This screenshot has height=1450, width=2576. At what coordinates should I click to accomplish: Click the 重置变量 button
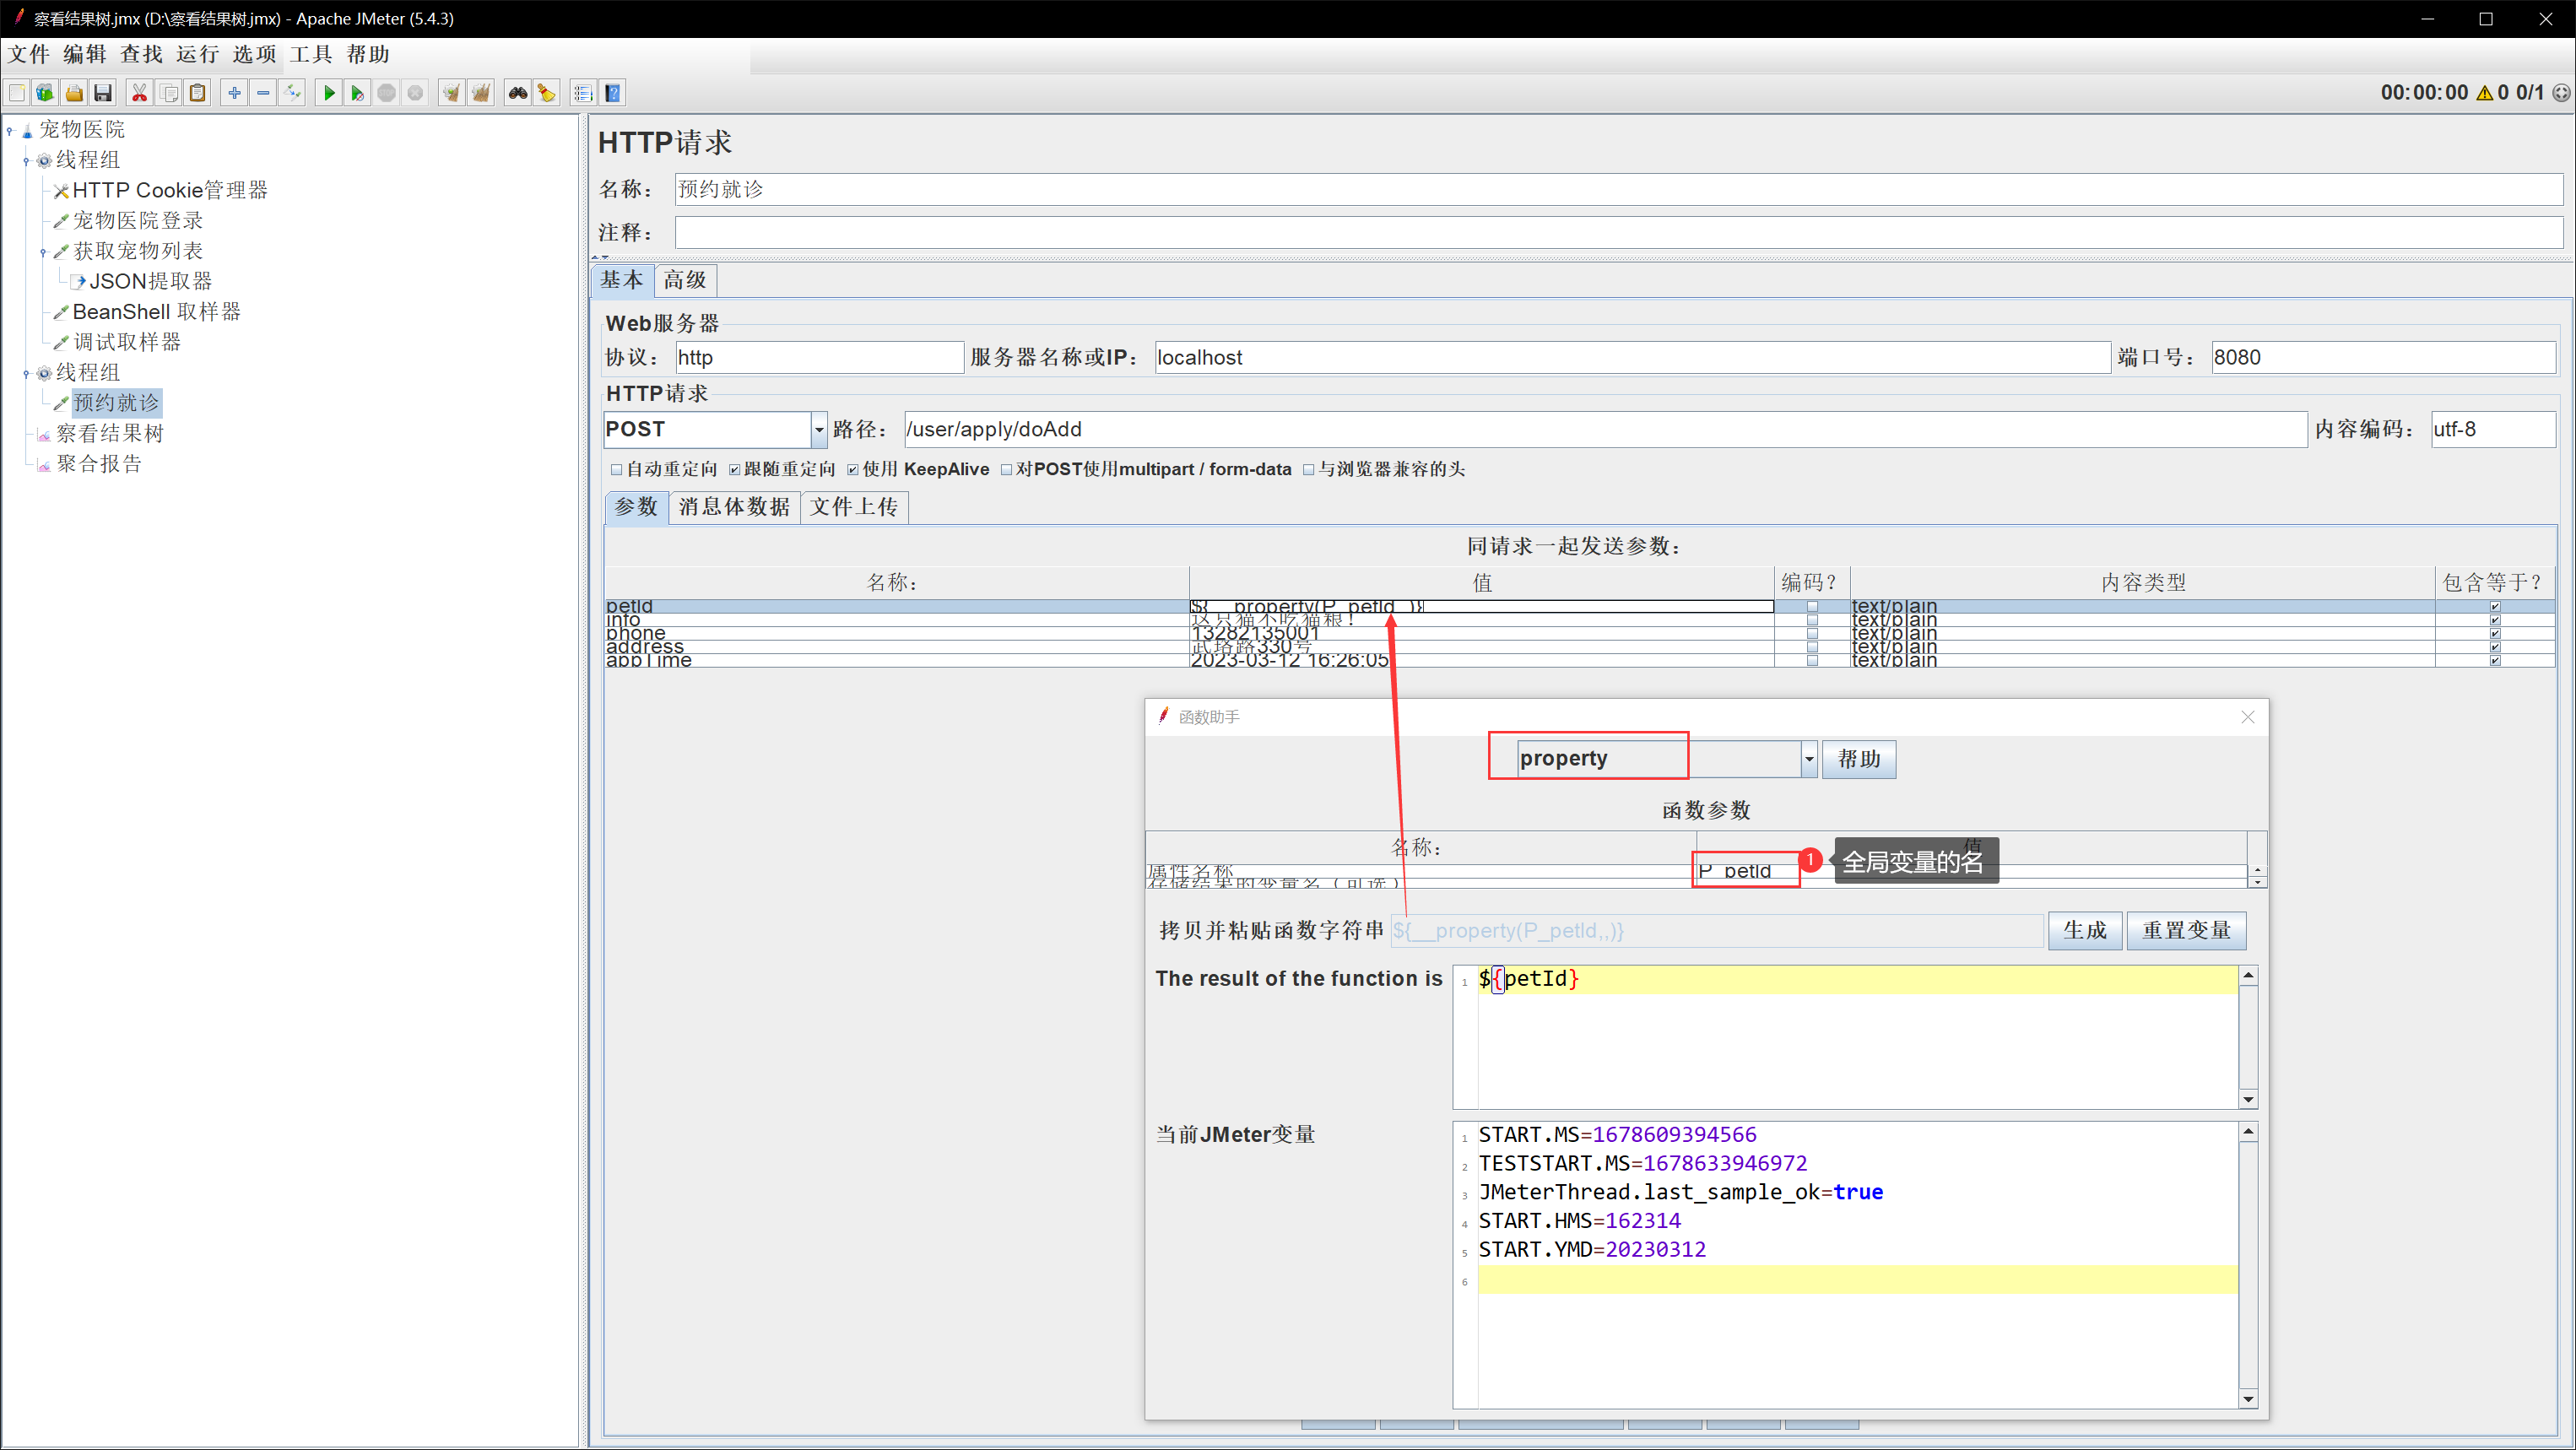click(2185, 930)
